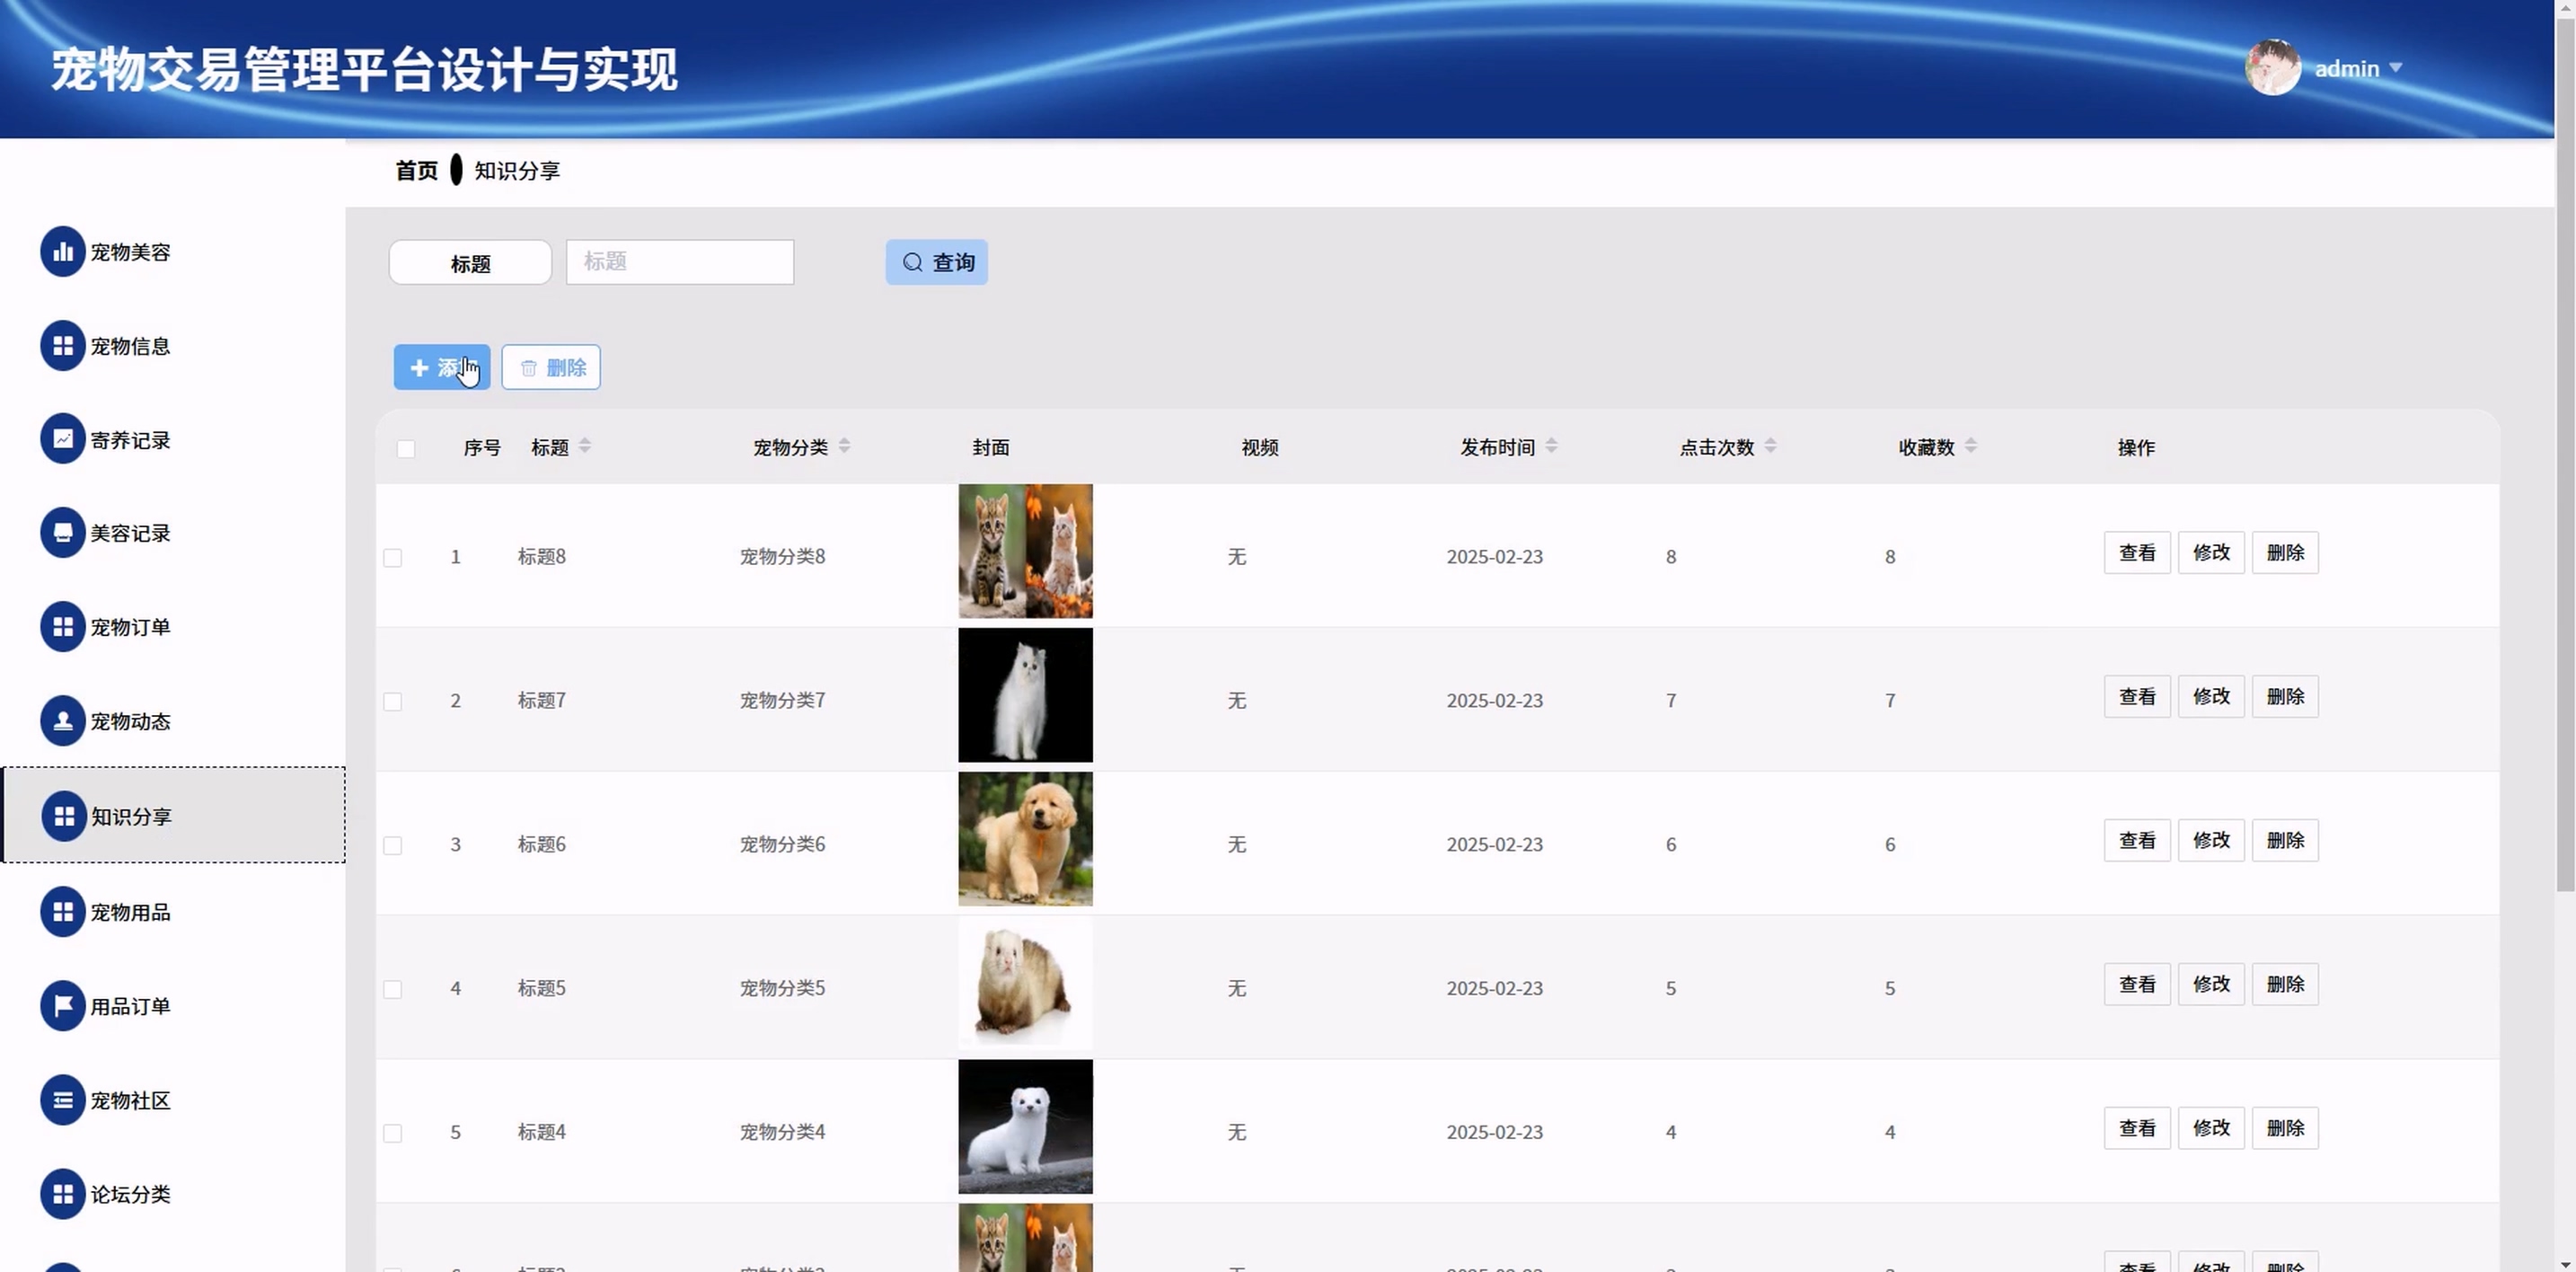Toggle the select-all checkbox in table header

point(406,449)
